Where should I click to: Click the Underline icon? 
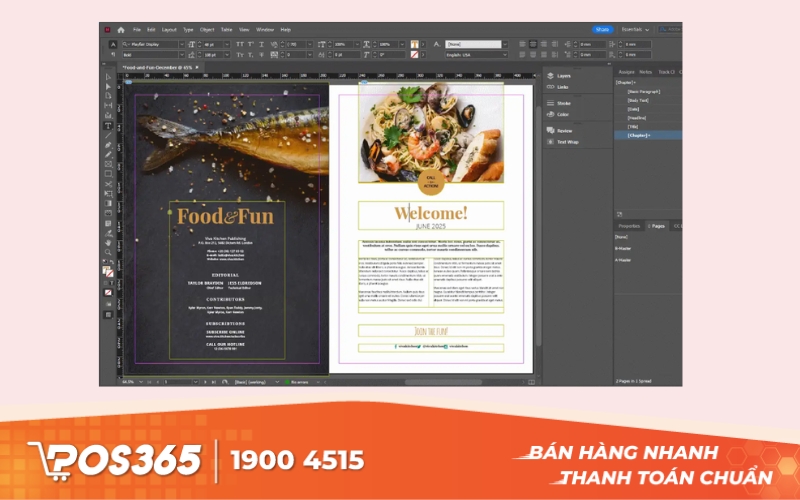point(261,44)
